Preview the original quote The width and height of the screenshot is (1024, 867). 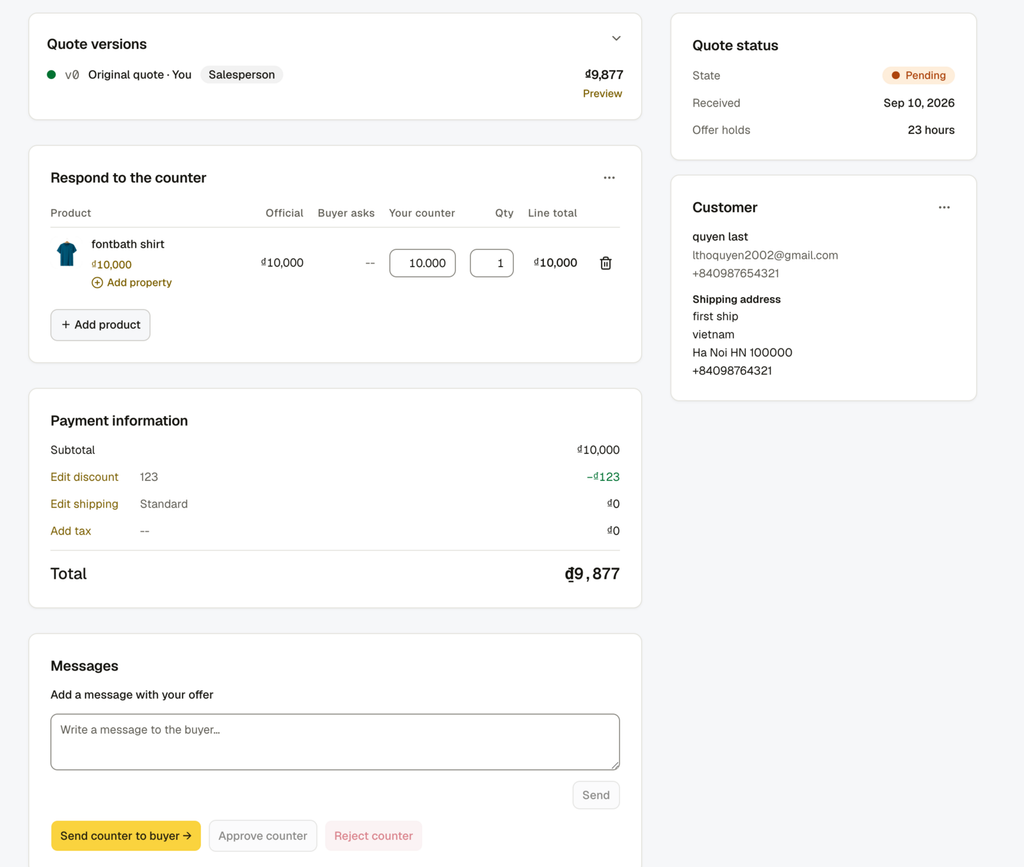[x=602, y=93]
